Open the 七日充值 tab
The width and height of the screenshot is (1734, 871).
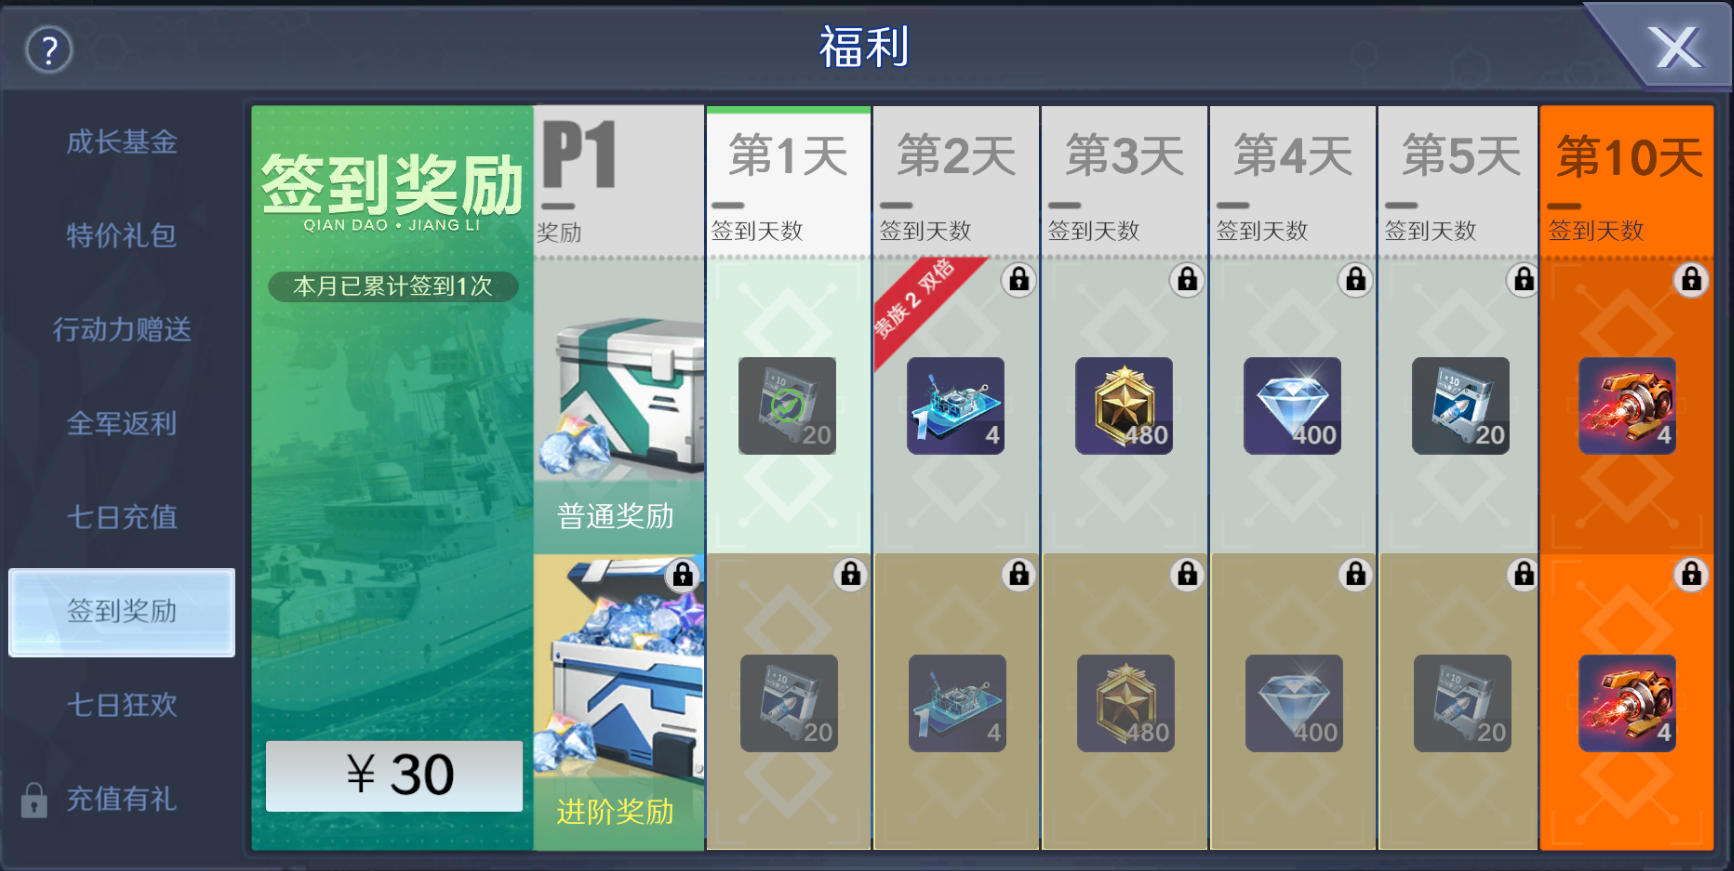coord(122,518)
